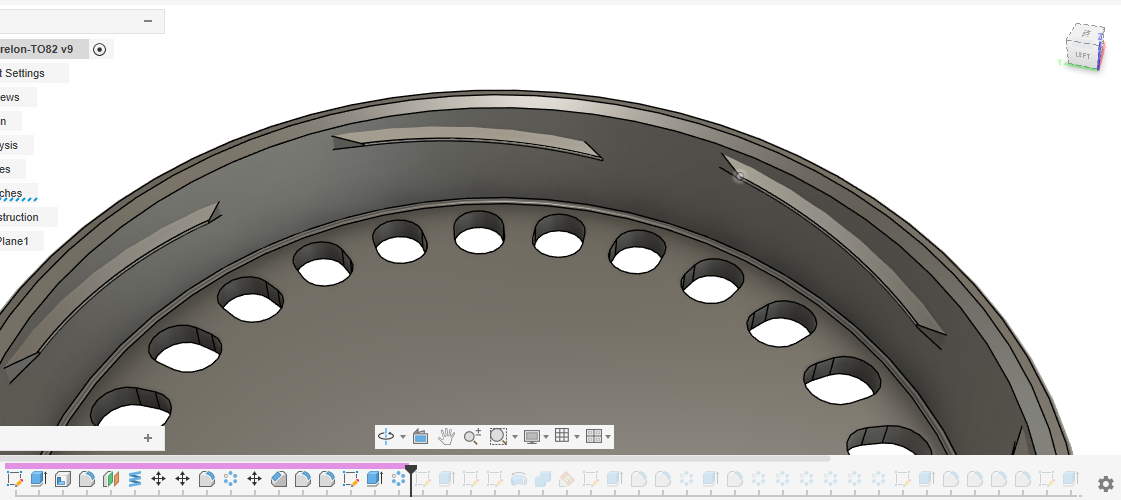Click the Zoom Window fit icon

click(498, 436)
